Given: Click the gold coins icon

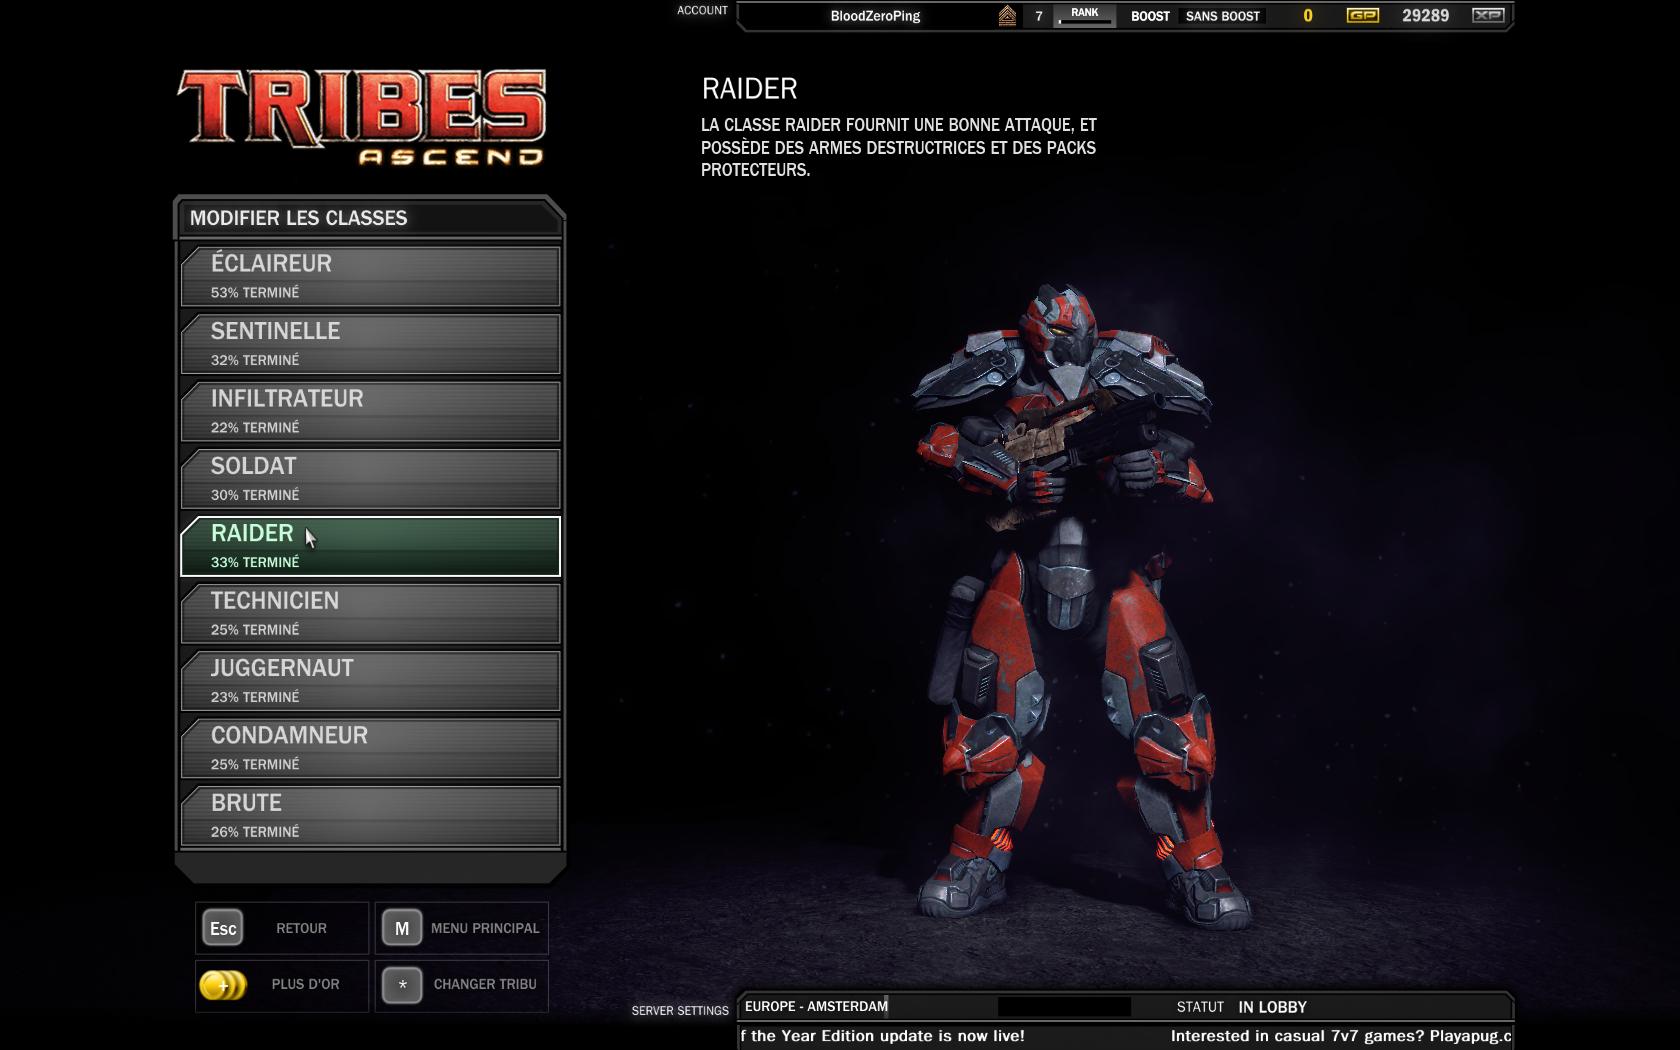Looking at the screenshot, I should 222,985.
